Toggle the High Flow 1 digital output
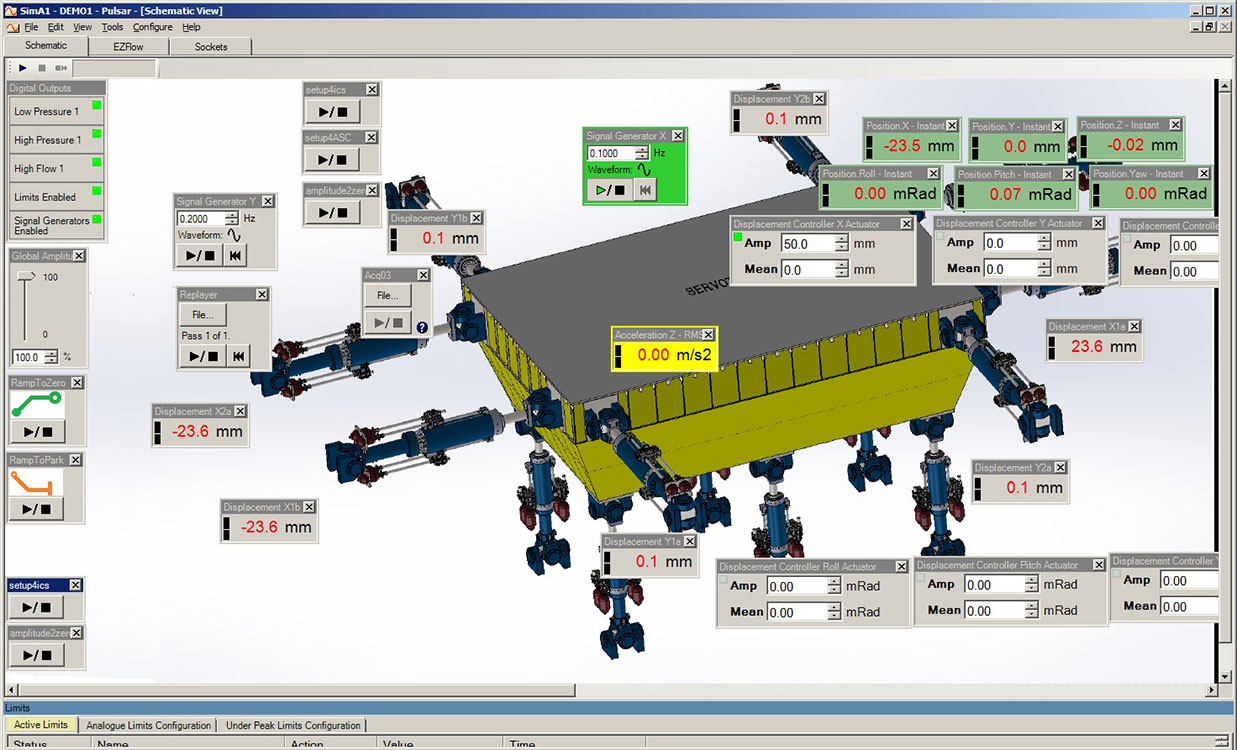The height and width of the screenshot is (750, 1237). 97,162
